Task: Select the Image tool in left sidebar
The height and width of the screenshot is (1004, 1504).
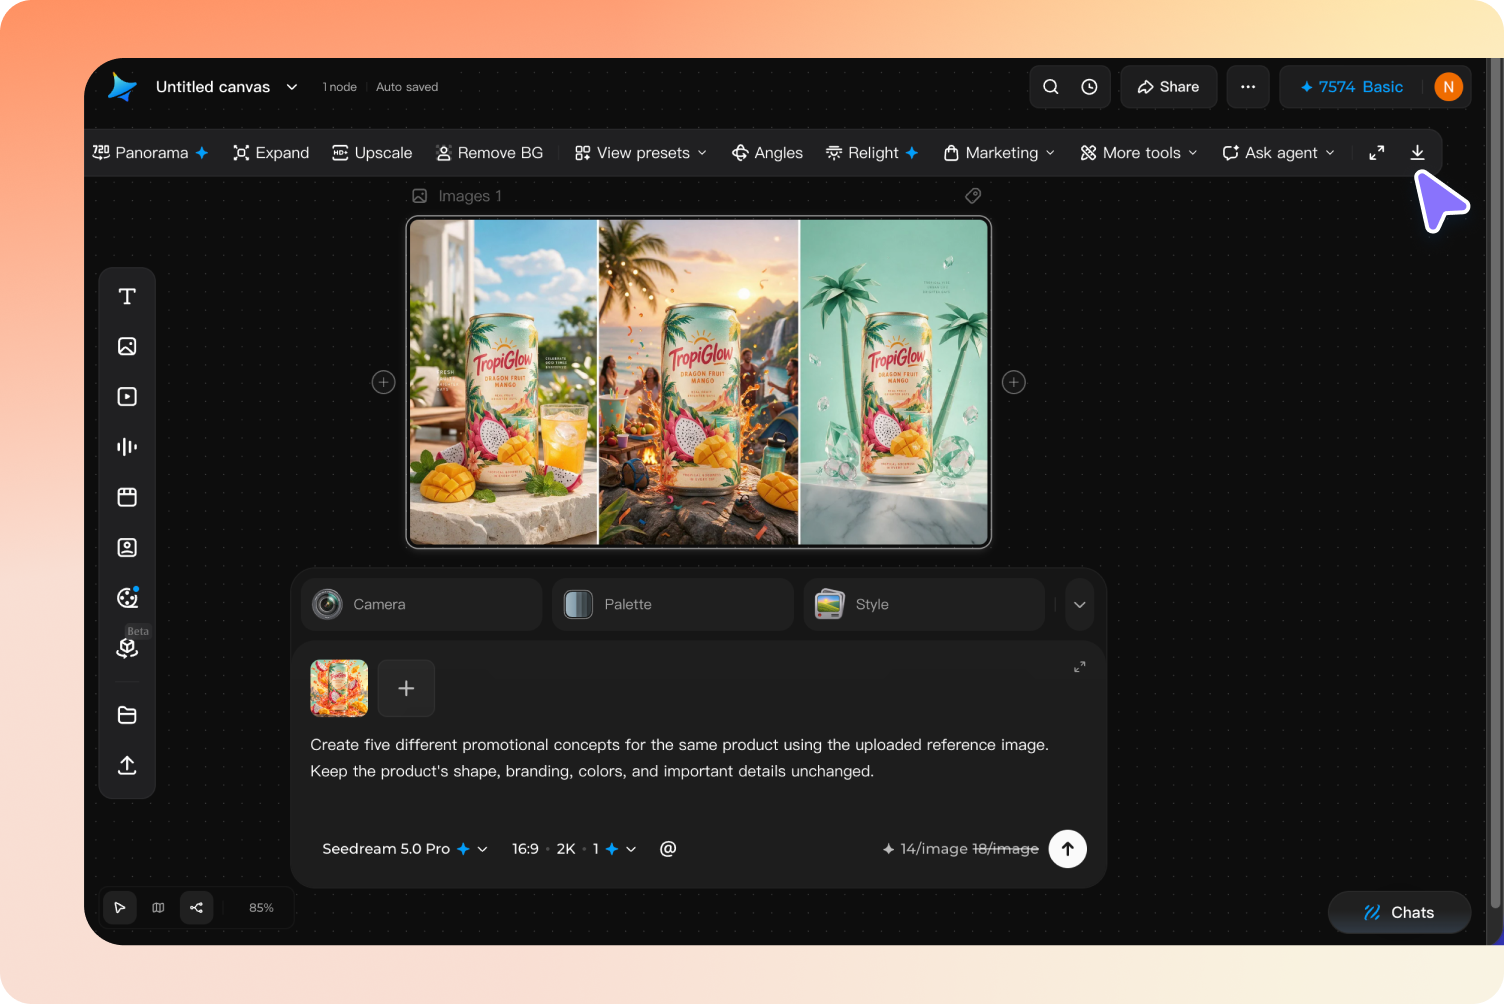Action: point(127,346)
